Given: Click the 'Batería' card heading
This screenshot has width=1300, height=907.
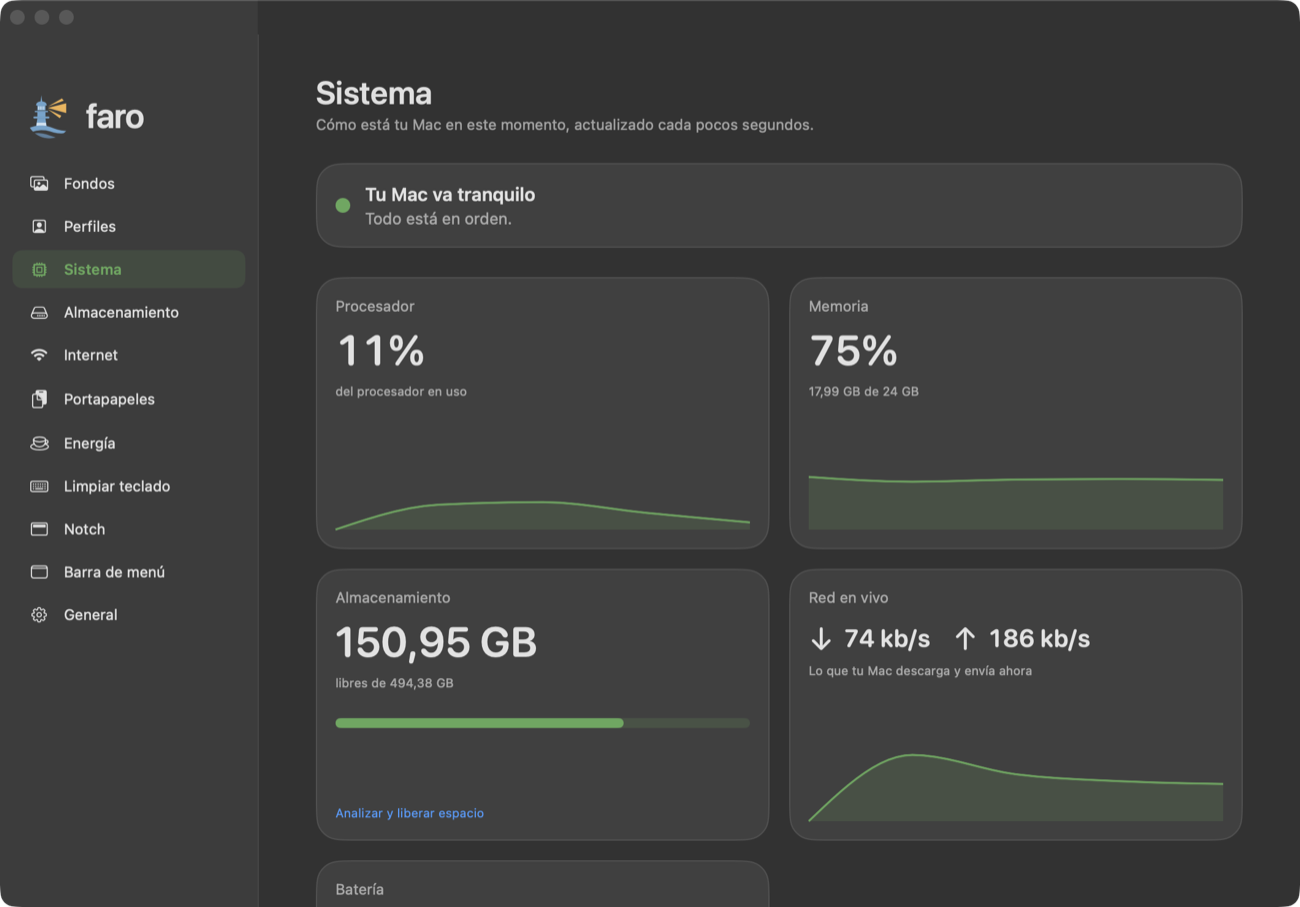Looking at the screenshot, I should coord(360,890).
